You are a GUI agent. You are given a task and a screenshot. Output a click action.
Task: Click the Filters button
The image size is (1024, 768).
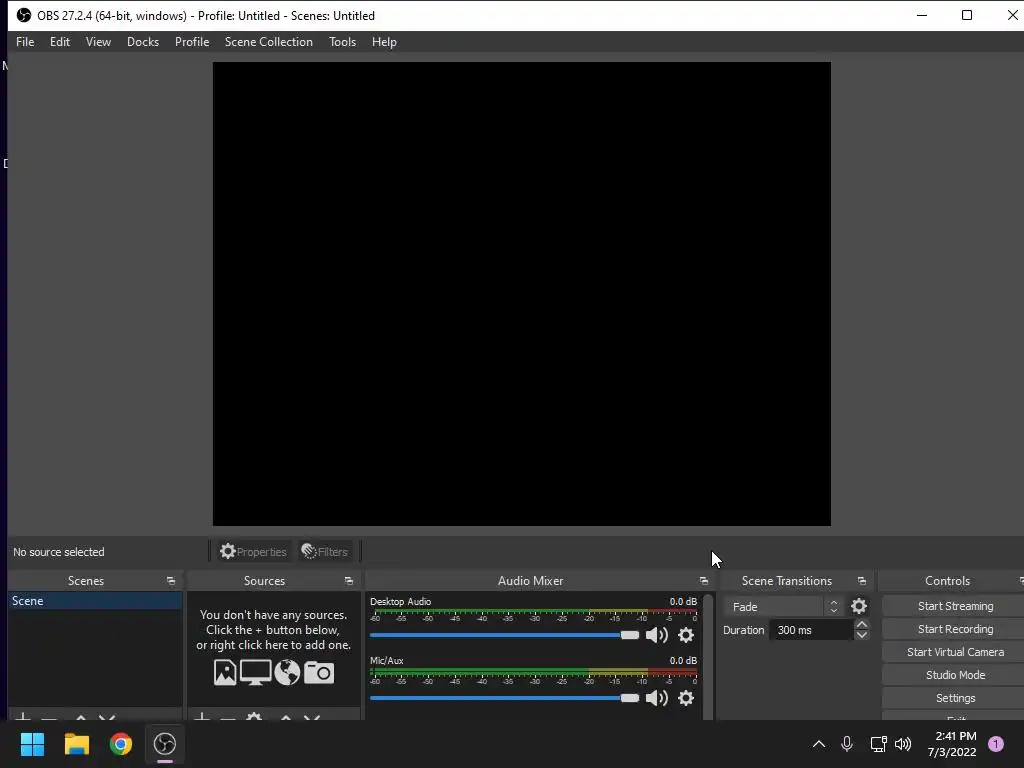click(325, 552)
